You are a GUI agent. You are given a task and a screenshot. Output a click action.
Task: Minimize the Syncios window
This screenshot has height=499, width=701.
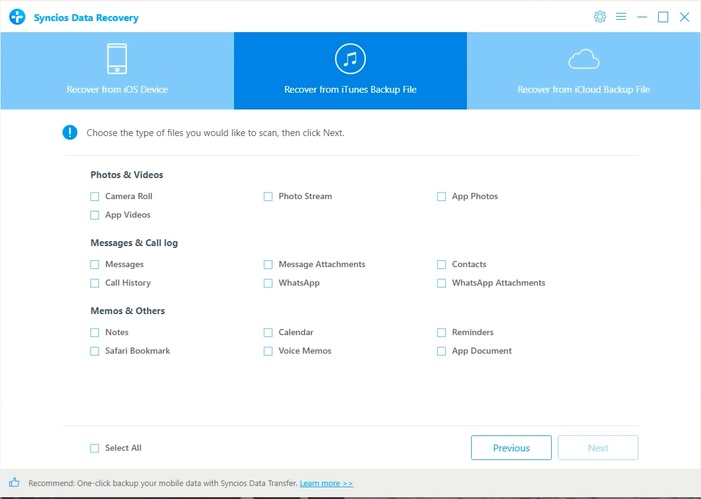pos(642,17)
